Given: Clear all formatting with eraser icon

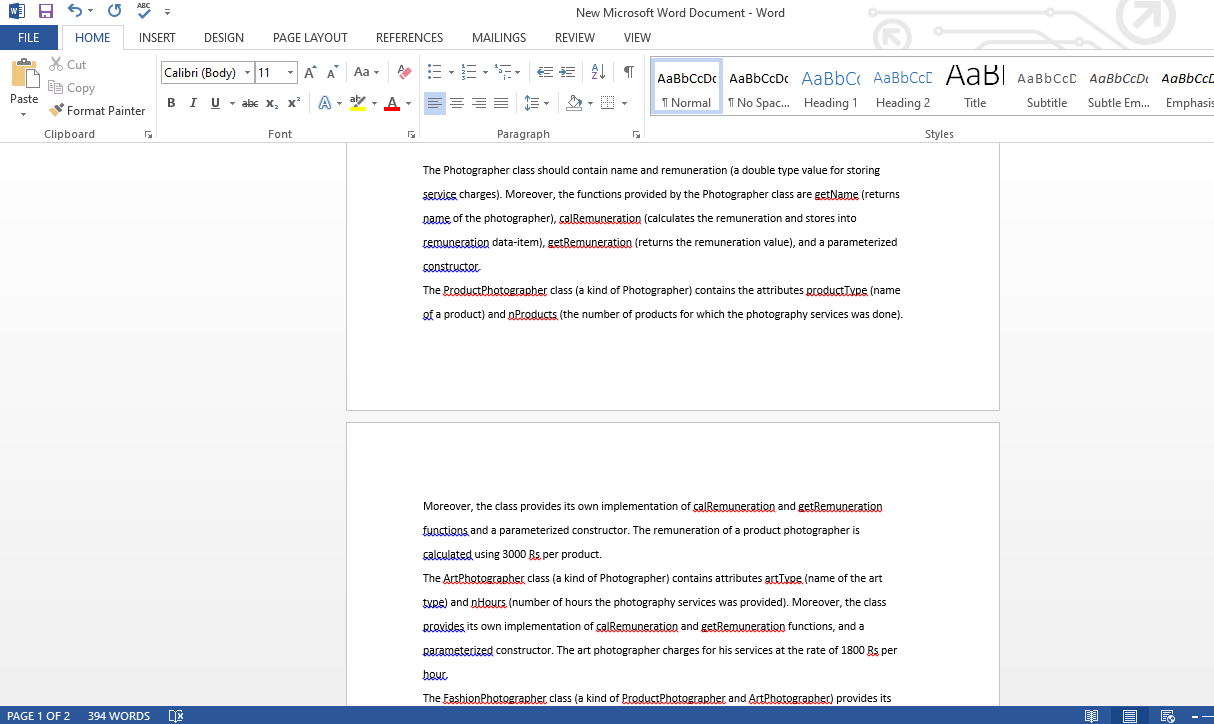Looking at the screenshot, I should [404, 73].
